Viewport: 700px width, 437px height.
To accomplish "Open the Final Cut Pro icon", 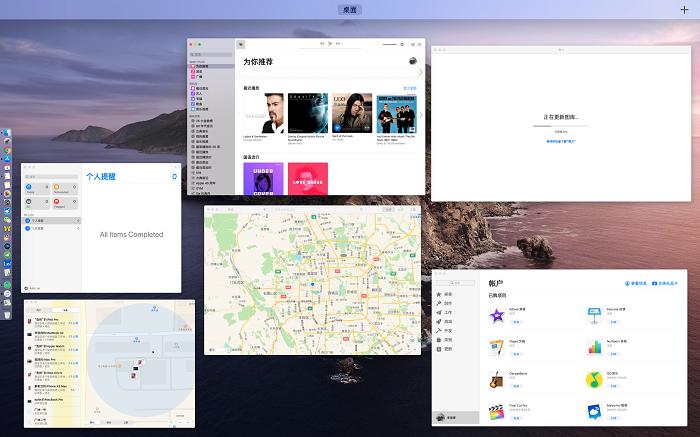I will pos(496,413).
